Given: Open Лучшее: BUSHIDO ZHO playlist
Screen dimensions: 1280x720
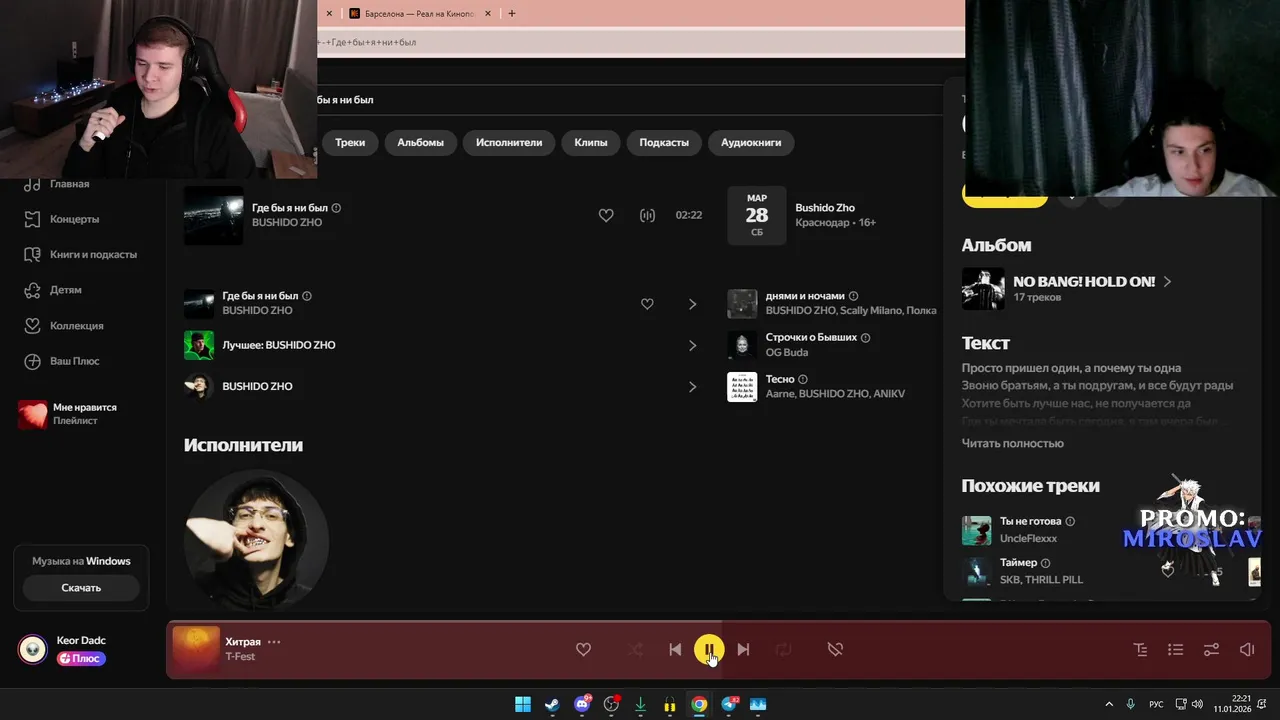Looking at the screenshot, I should pos(279,345).
